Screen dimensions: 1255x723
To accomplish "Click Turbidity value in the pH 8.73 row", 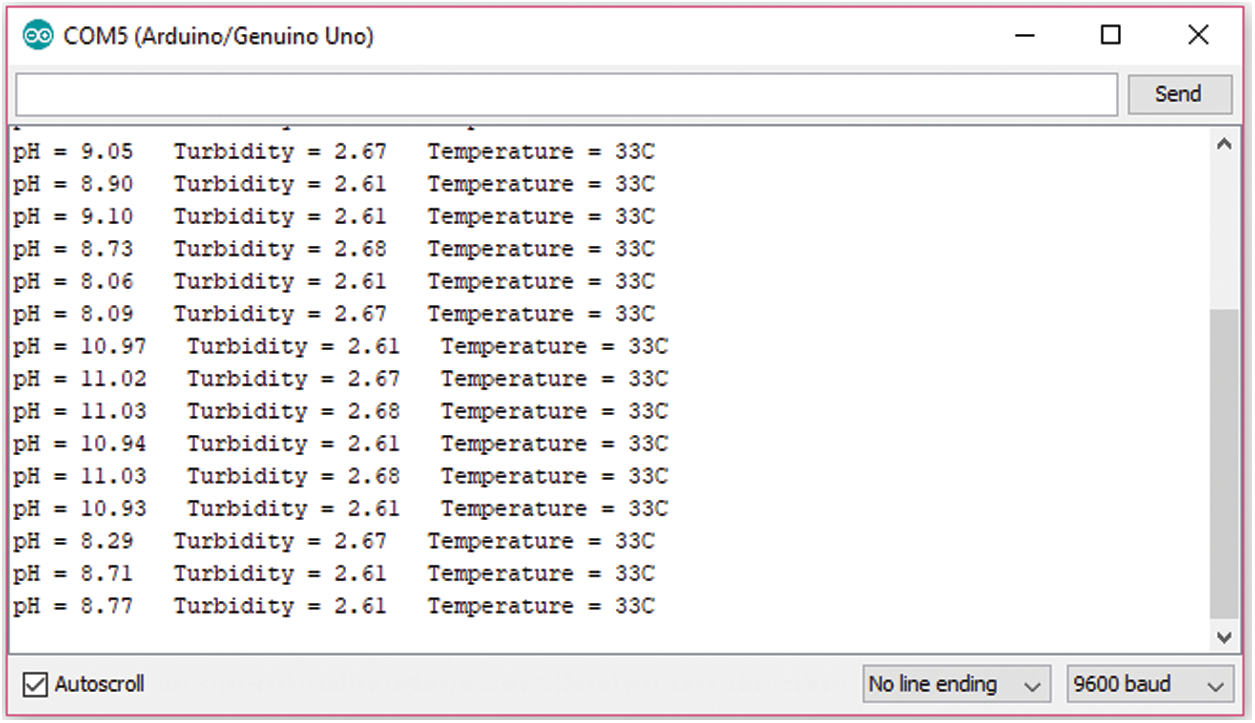I will click(x=360, y=250).
